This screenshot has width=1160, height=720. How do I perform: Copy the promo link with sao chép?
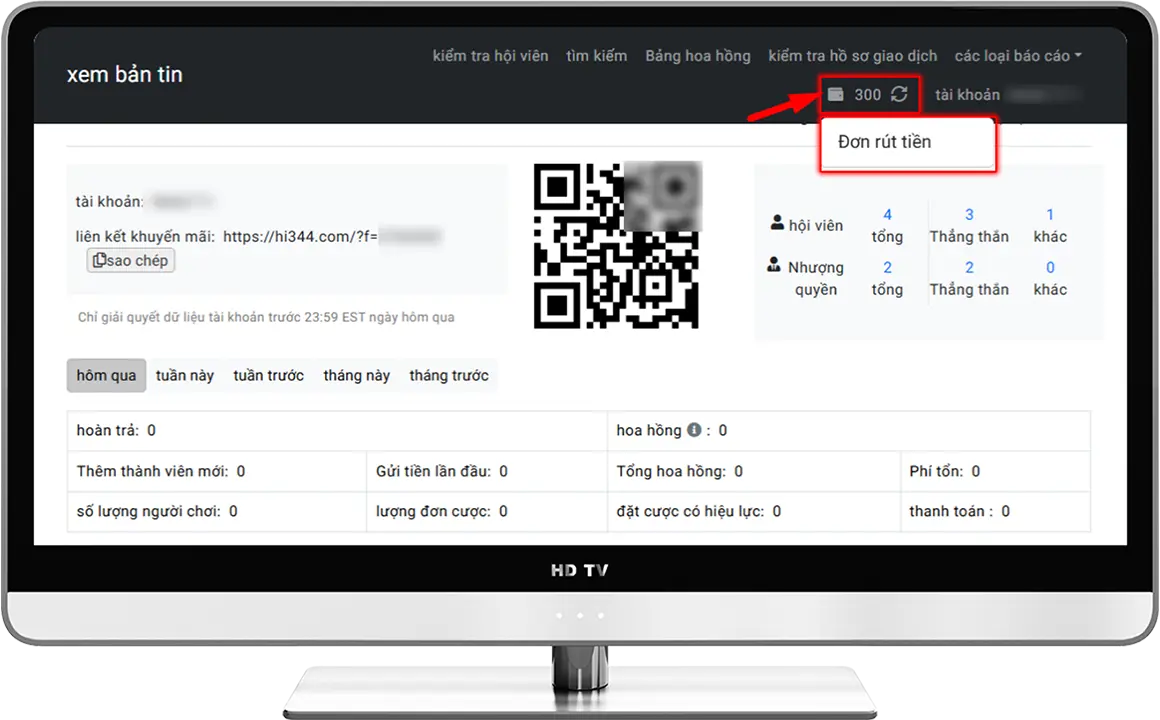coord(131,260)
